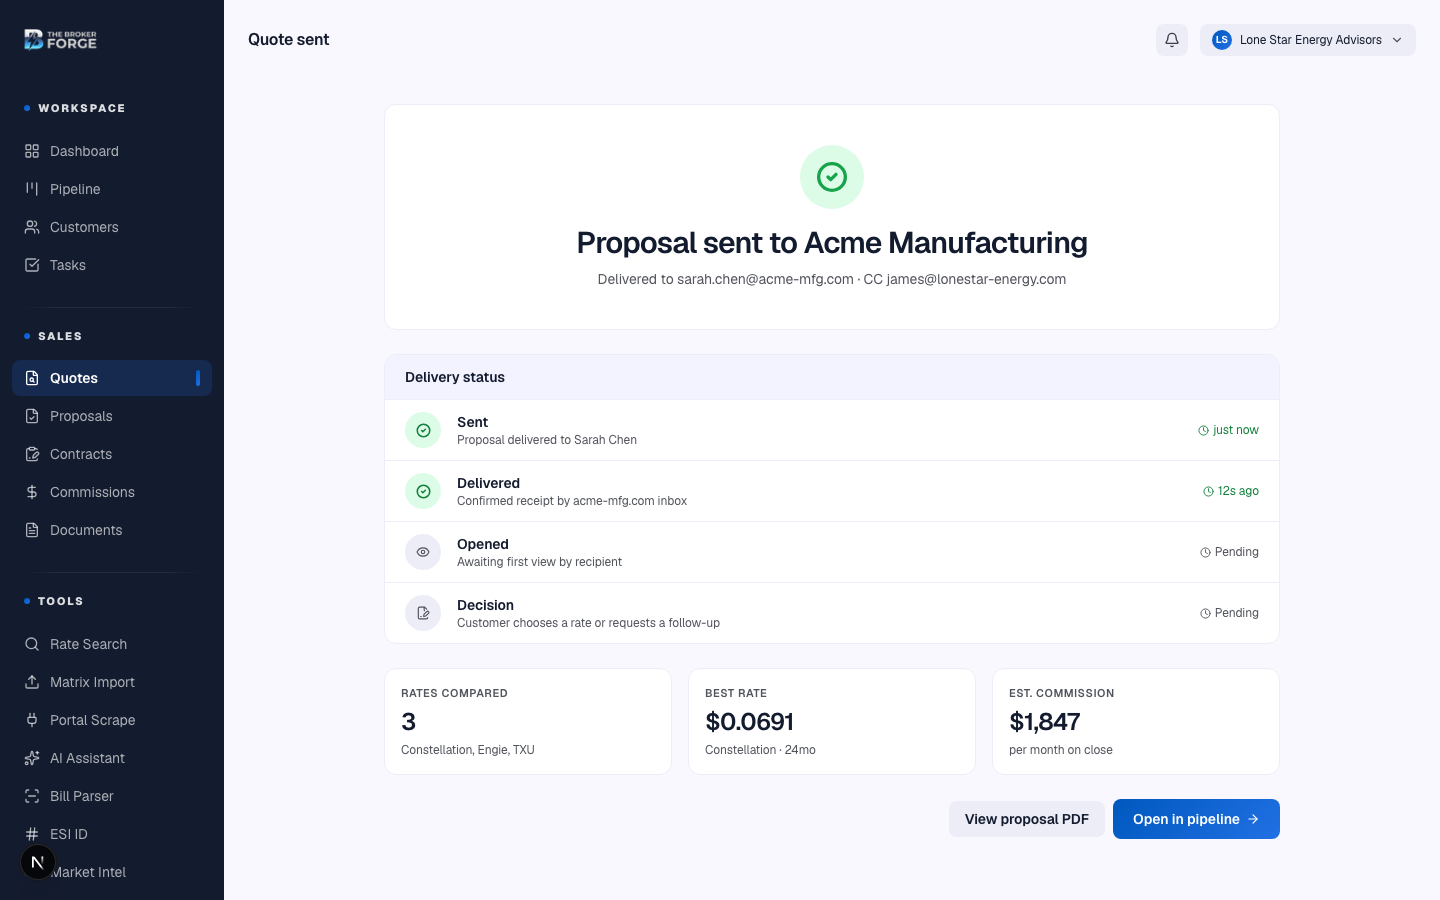
Task: Open Matrix Import tool
Action: [112, 682]
